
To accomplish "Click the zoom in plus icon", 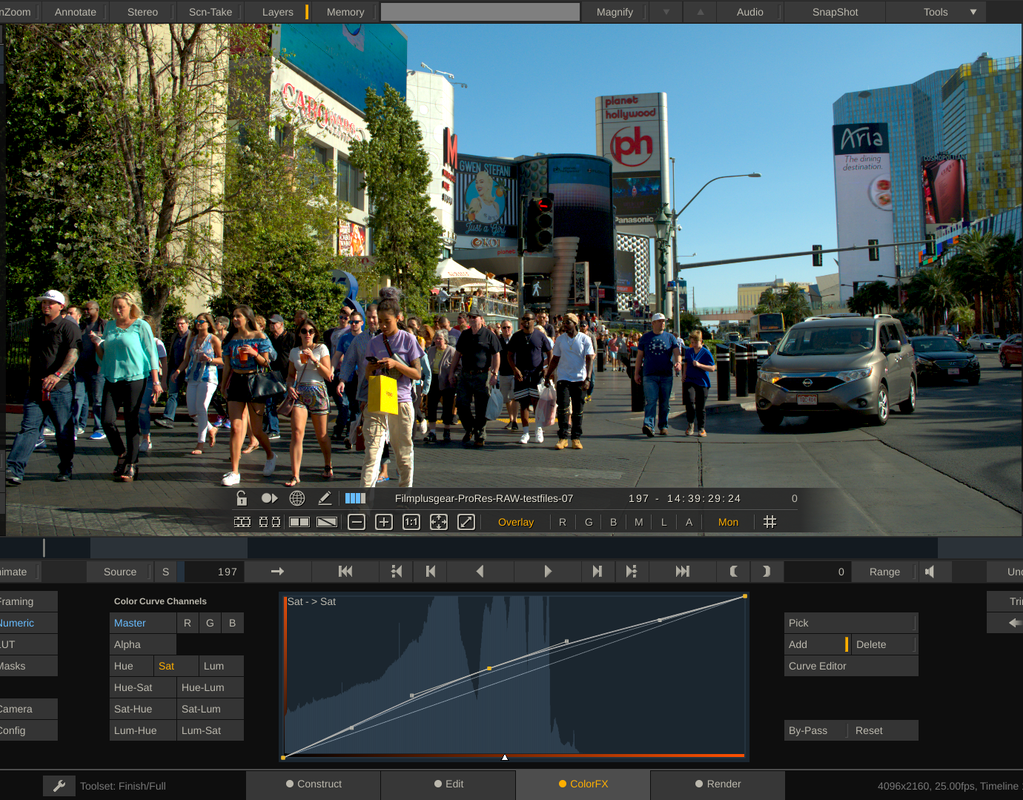I will point(384,522).
